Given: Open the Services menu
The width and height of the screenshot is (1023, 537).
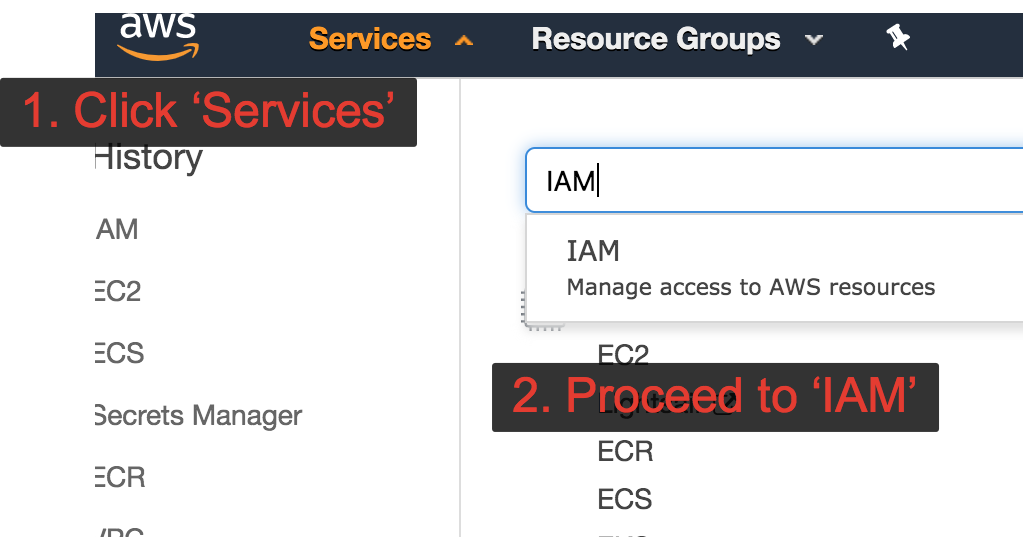Looking at the screenshot, I should point(370,39).
